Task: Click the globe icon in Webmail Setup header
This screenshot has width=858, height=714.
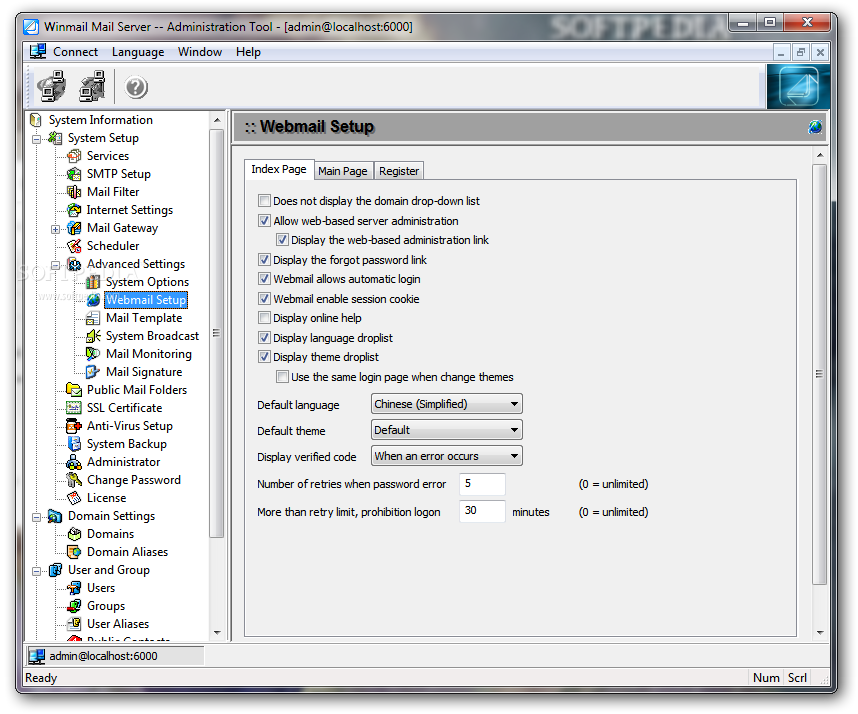Action: [815, 127]
